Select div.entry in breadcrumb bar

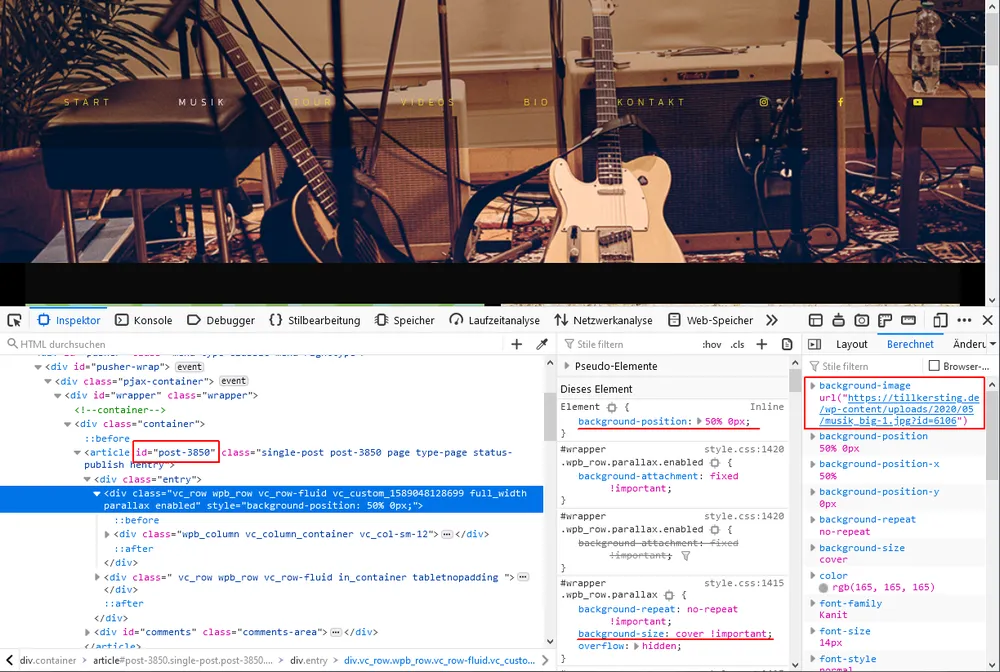point(309,661)
